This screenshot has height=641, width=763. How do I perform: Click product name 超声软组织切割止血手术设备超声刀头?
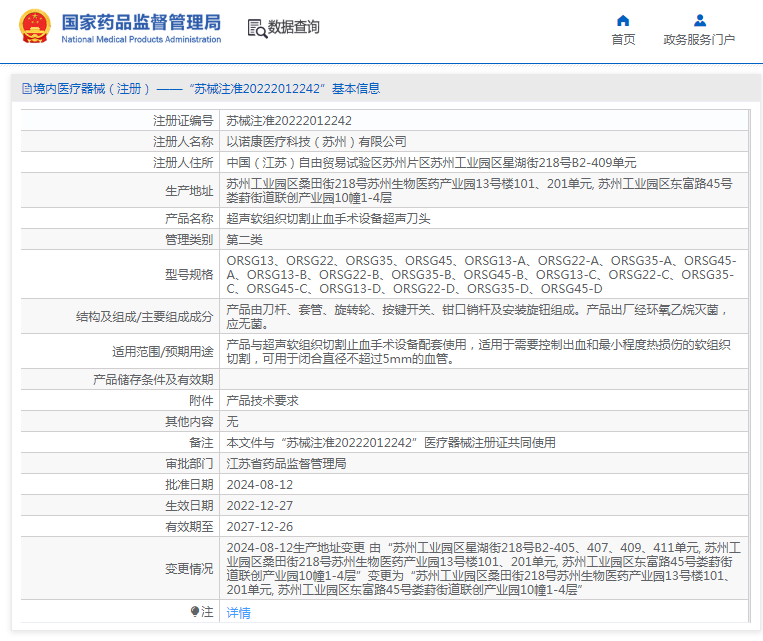(328, 219)
